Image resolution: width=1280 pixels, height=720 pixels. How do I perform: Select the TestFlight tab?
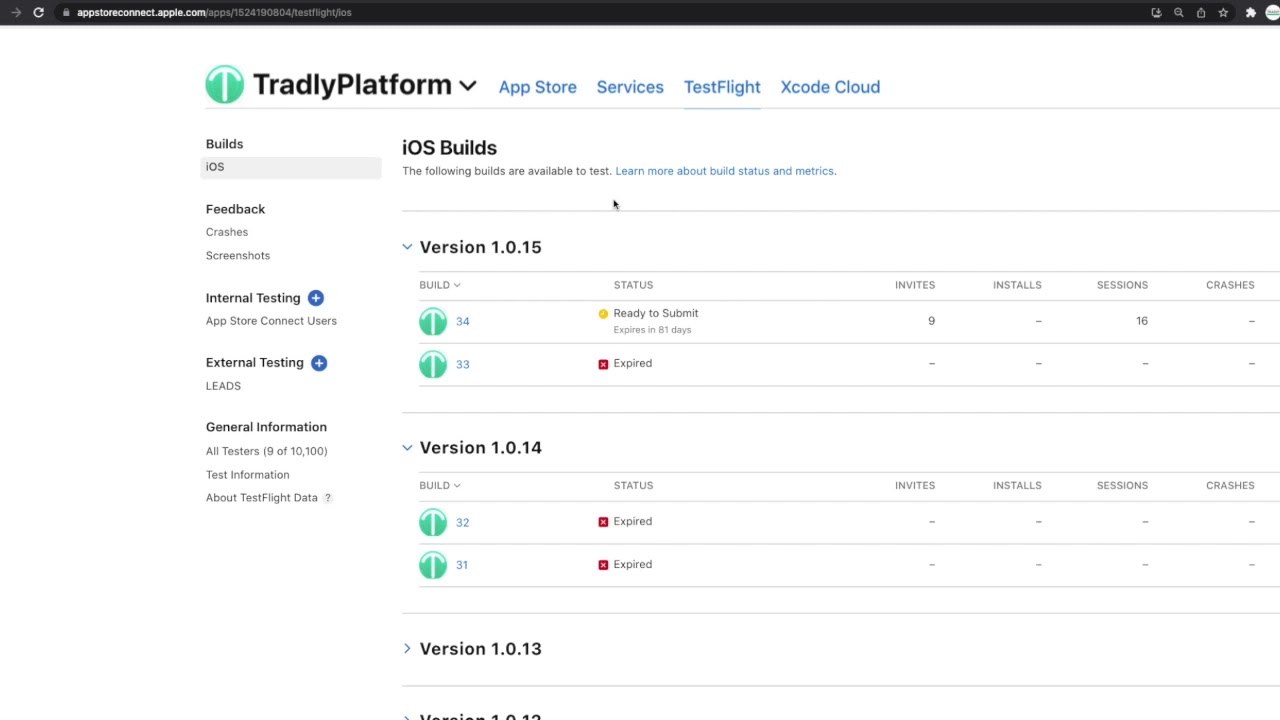tap(722, 87)
